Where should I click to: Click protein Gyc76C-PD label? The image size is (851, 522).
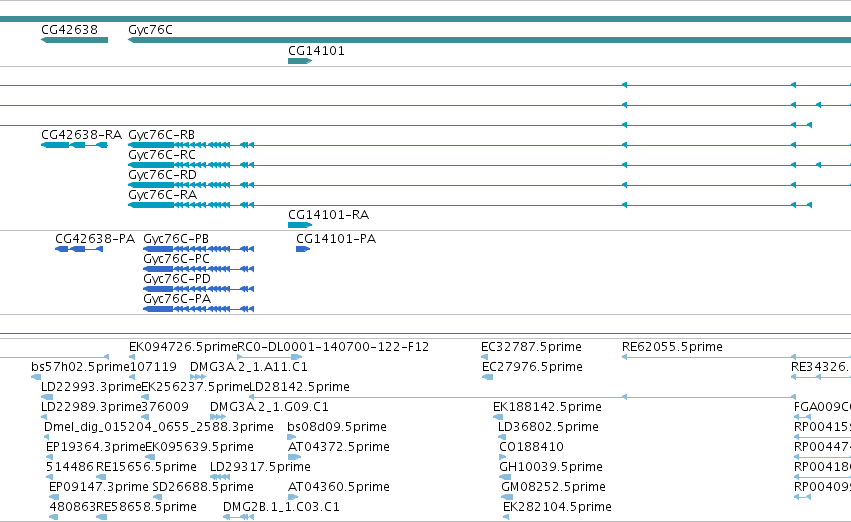(x=177, y=279)
